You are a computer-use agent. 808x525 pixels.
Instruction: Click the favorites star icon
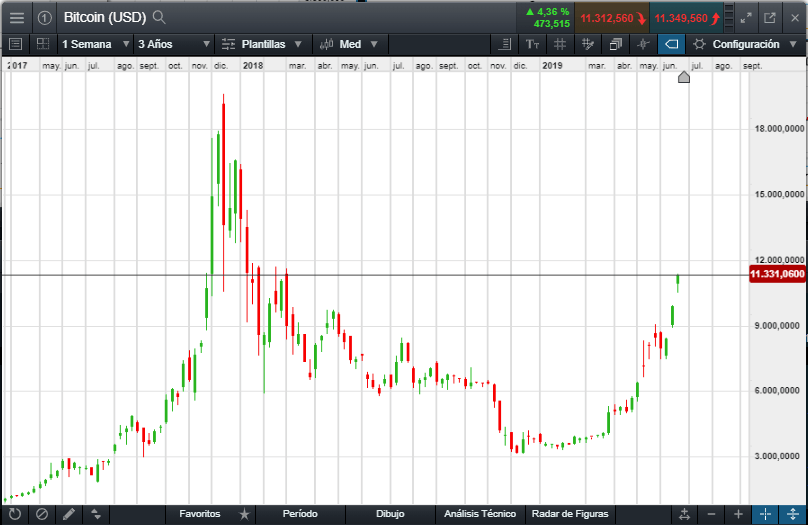(244, 514)
